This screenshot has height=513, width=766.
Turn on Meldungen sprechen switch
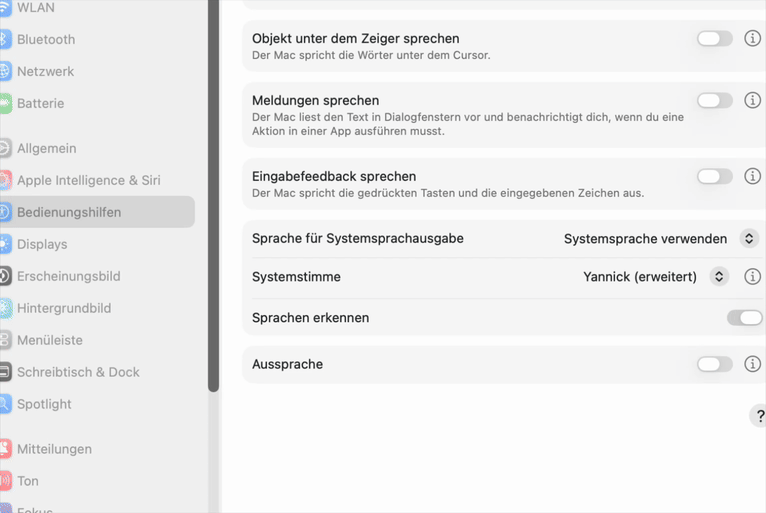714,101
